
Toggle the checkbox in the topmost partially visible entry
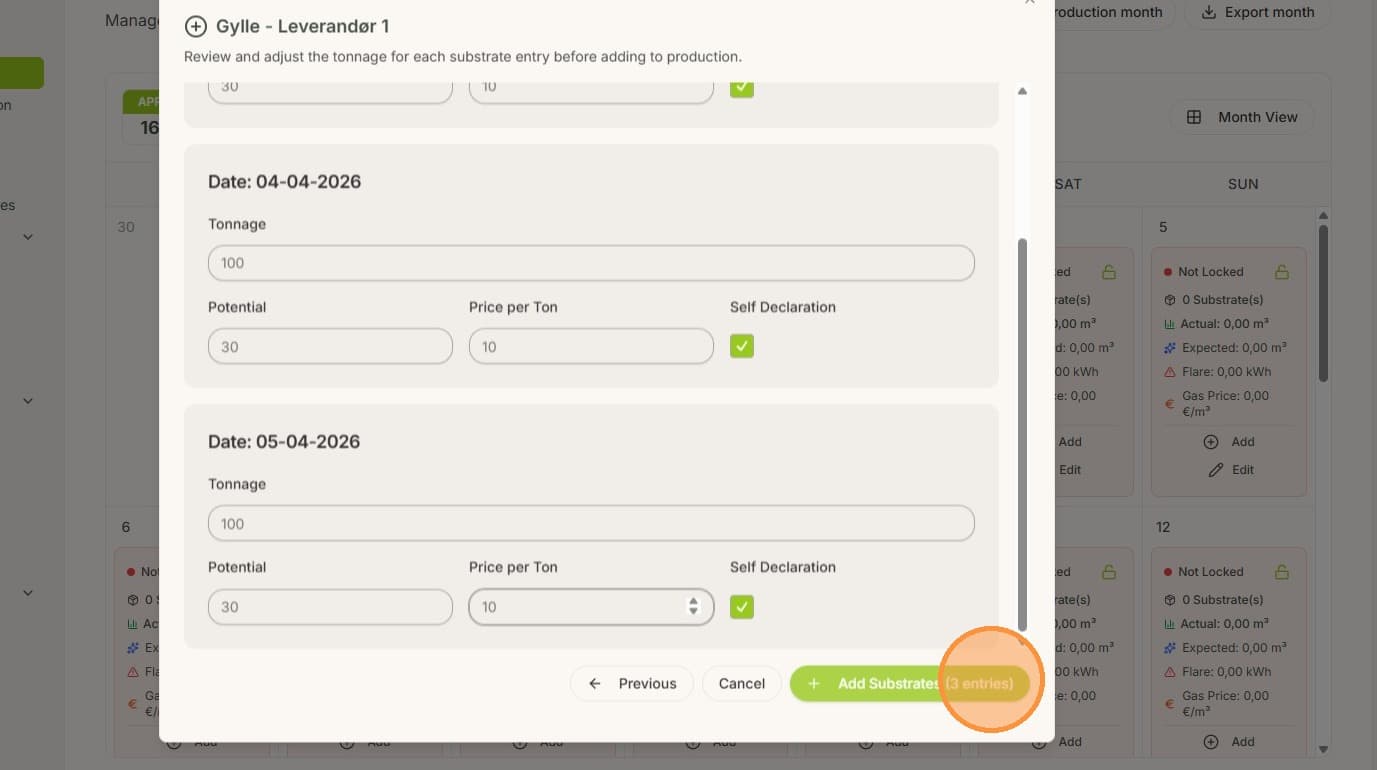click(742, 88)
